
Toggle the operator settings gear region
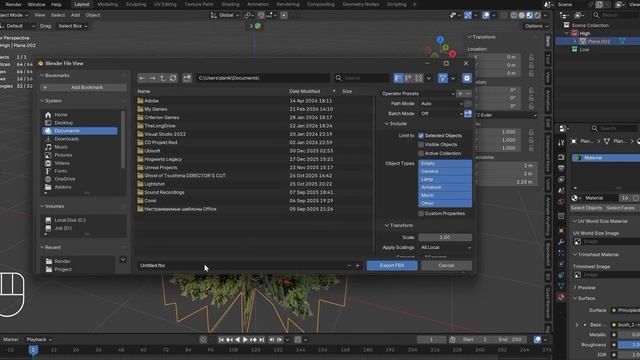[x=467, y=78]
